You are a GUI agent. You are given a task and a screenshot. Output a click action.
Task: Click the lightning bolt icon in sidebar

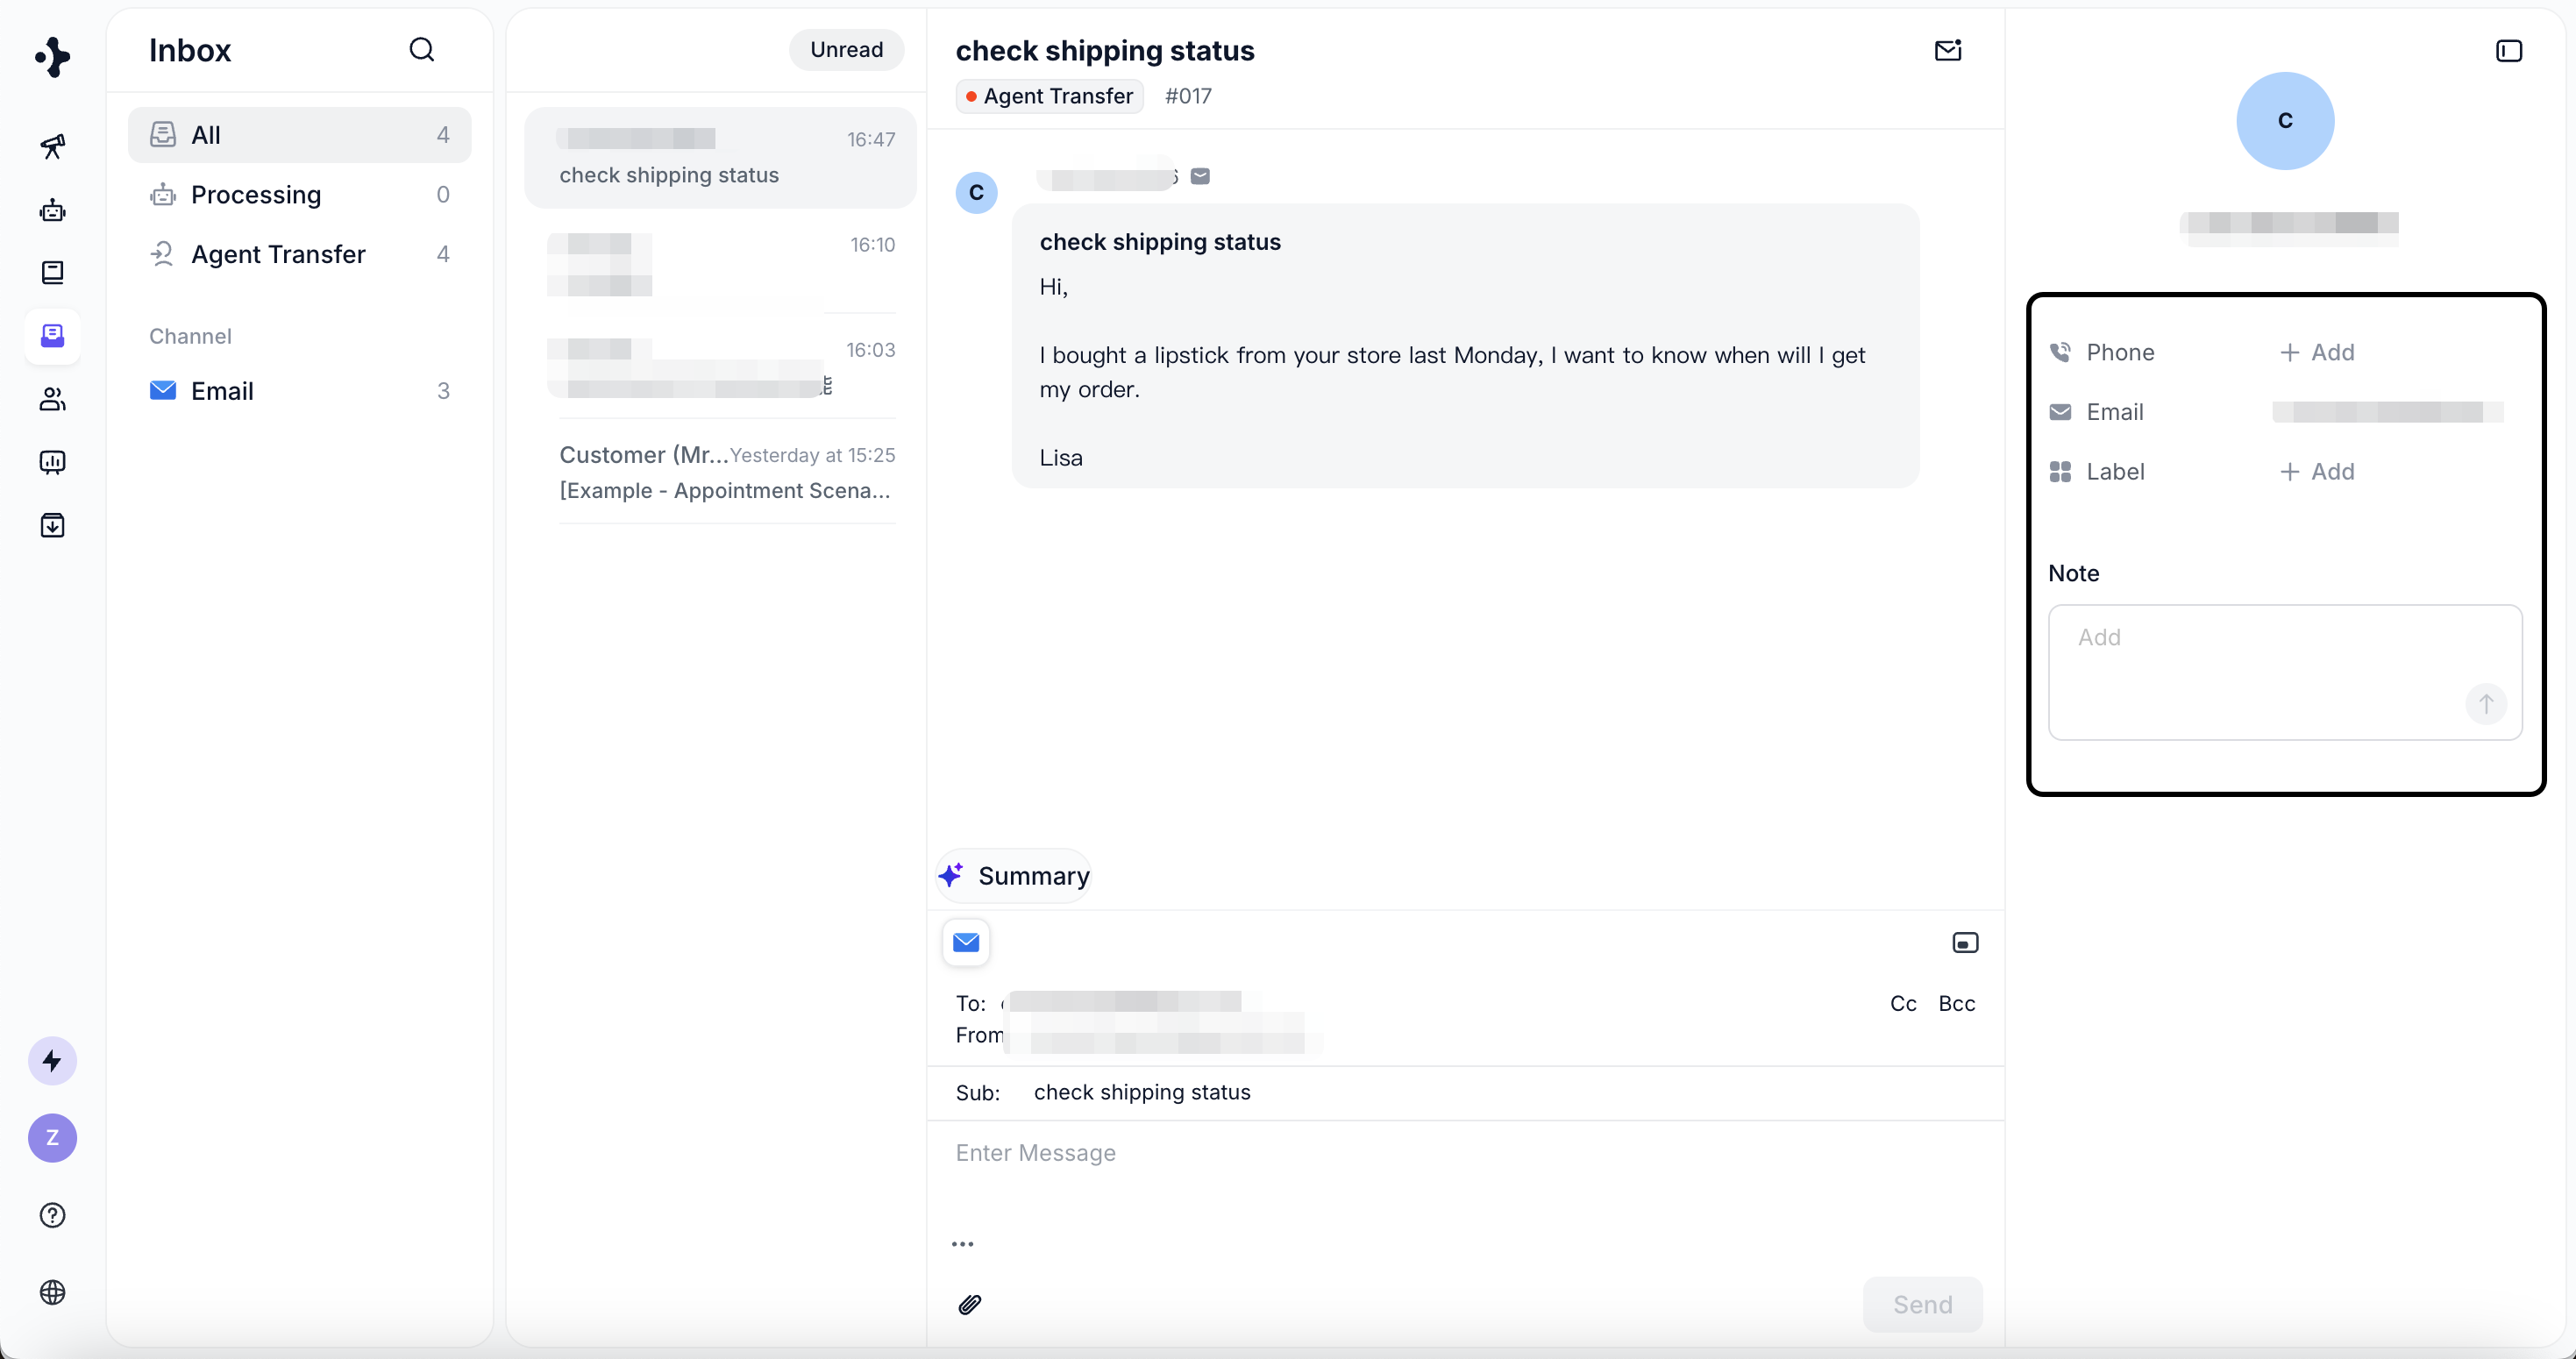52,1060
